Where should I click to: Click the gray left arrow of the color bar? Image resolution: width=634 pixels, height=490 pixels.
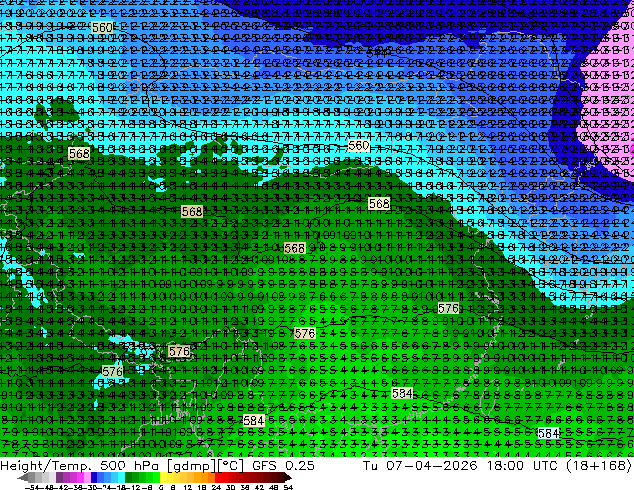tap(23, 477)
